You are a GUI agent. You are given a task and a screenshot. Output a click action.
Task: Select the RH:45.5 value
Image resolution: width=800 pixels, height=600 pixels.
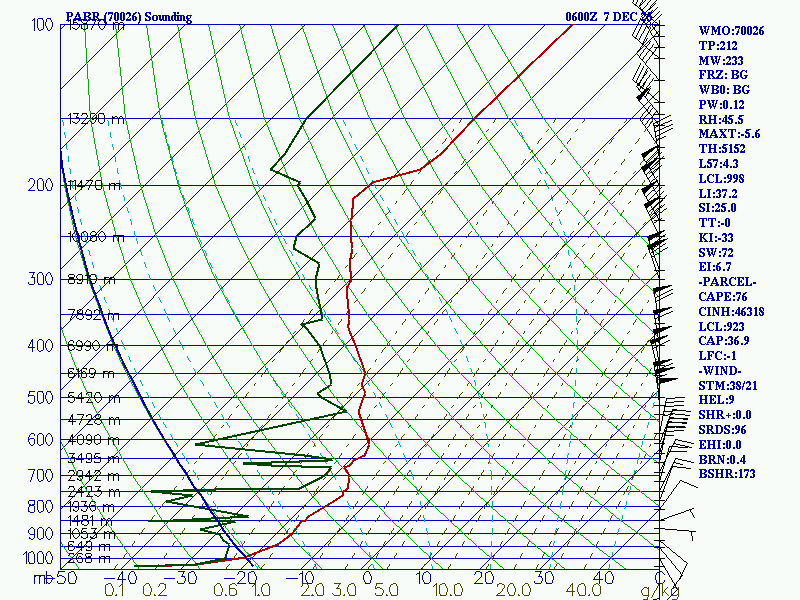tap(721, 119)
